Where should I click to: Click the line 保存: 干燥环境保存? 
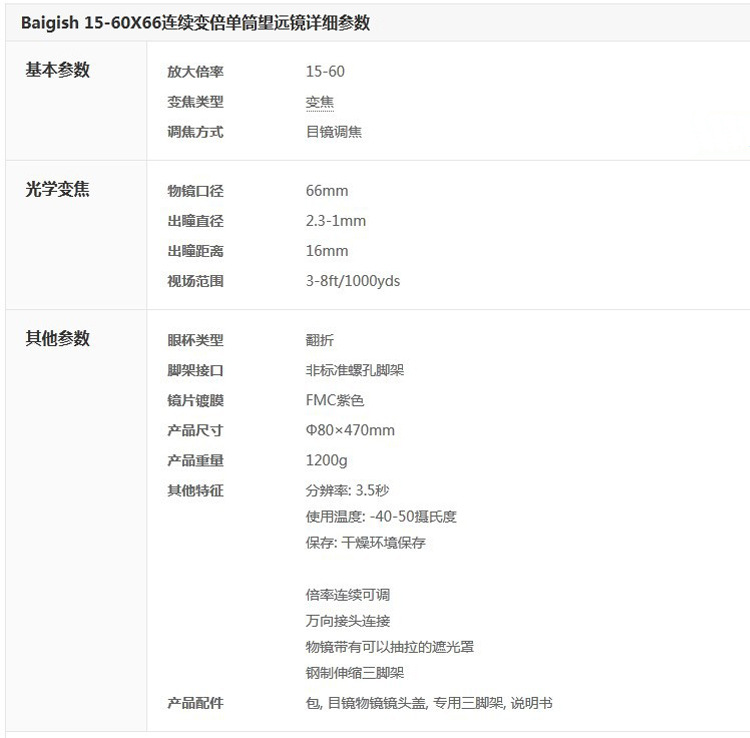(x=365, y=543)
